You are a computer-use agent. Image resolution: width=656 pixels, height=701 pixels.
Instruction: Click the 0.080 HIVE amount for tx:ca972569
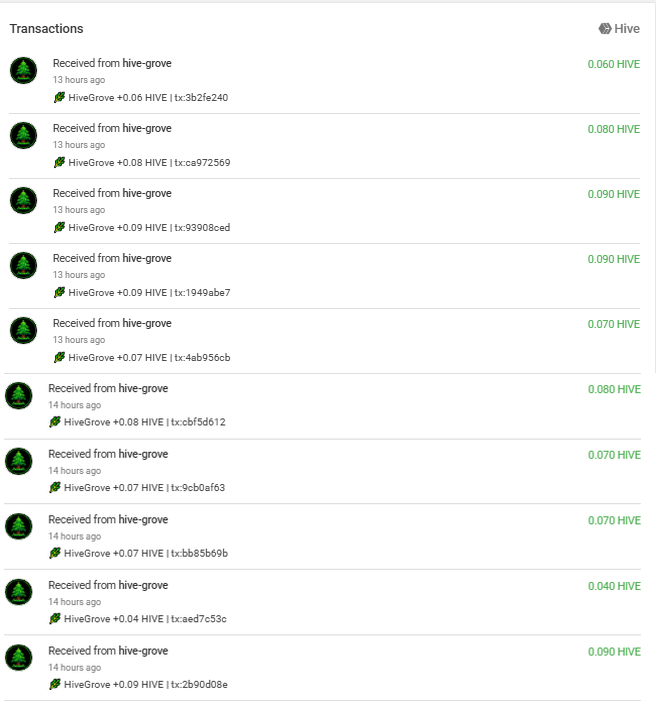point(614,129)
